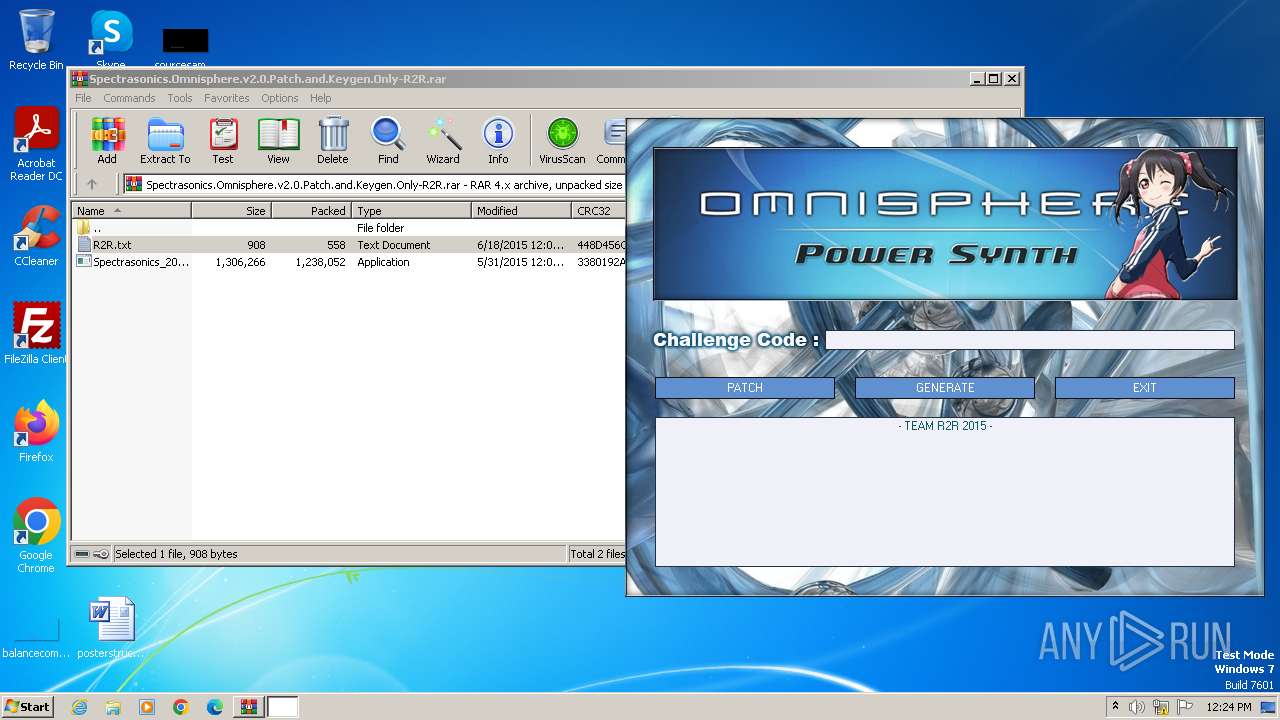Click the network tray icon
The height and width of the screenshot is (720, 1280).
point(1161,707)
